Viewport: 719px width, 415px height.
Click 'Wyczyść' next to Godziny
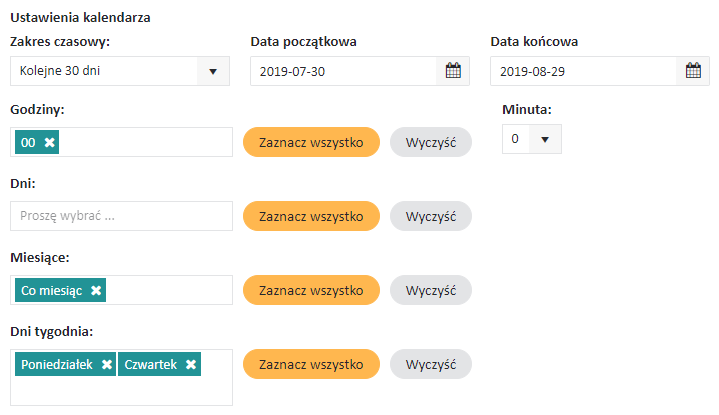pos(430,142)
